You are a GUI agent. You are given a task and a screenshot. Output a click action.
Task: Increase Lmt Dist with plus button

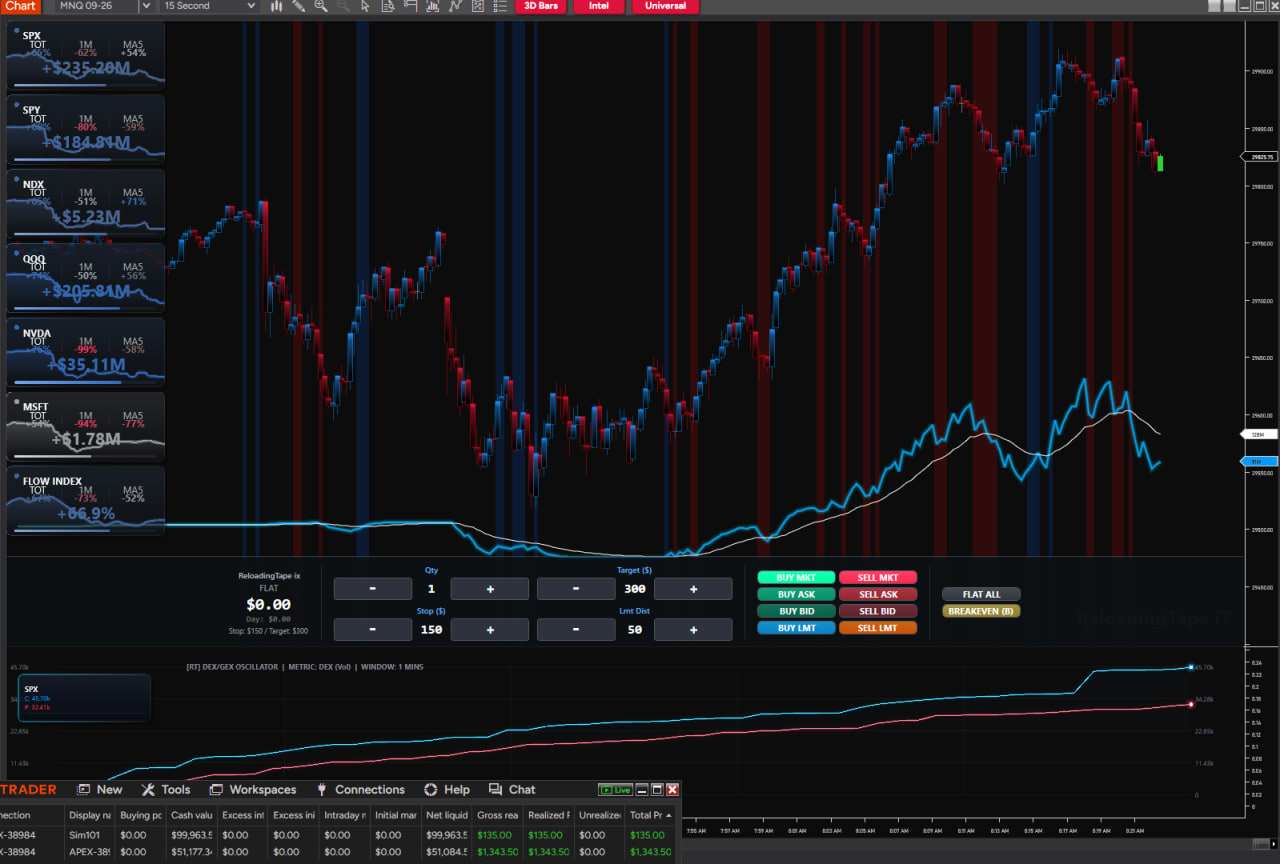click(x=693, y=630)
